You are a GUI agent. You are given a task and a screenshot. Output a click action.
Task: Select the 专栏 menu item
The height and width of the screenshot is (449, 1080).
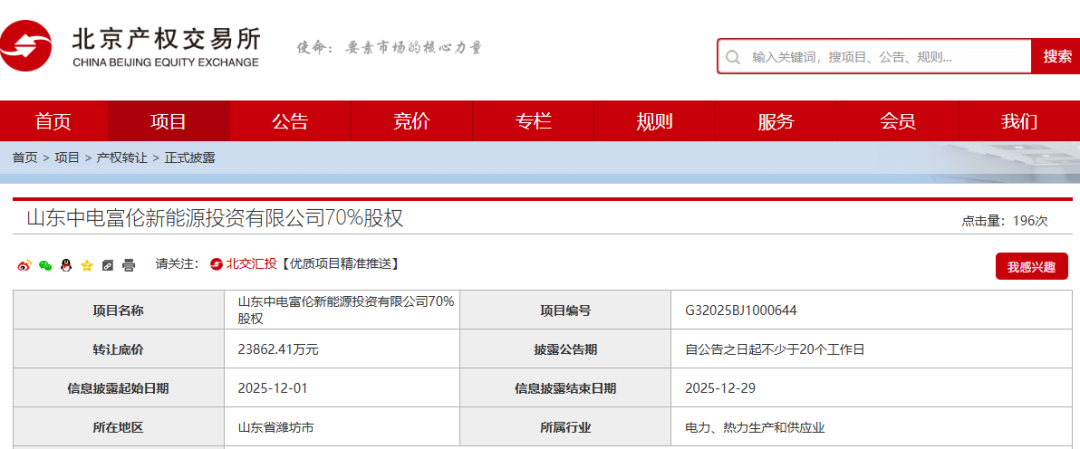[533, 121]
